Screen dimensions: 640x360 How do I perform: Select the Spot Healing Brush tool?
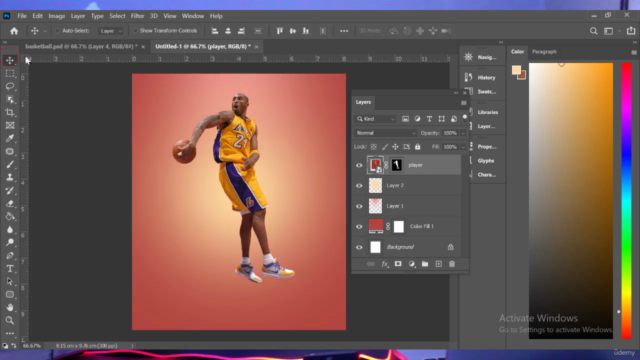(x=10, y=151)
